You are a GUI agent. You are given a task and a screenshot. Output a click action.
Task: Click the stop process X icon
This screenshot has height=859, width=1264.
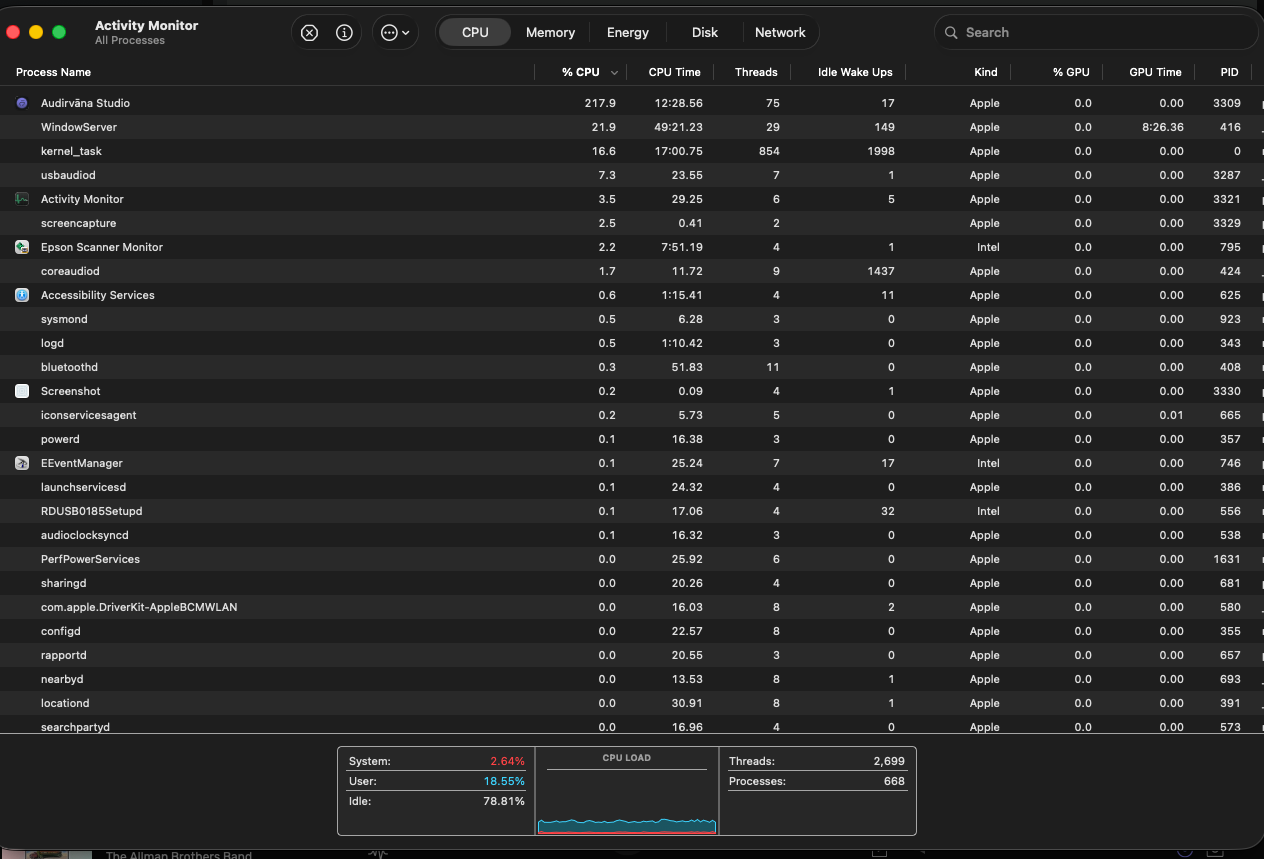pyautogui.click(x=309, y=32)
